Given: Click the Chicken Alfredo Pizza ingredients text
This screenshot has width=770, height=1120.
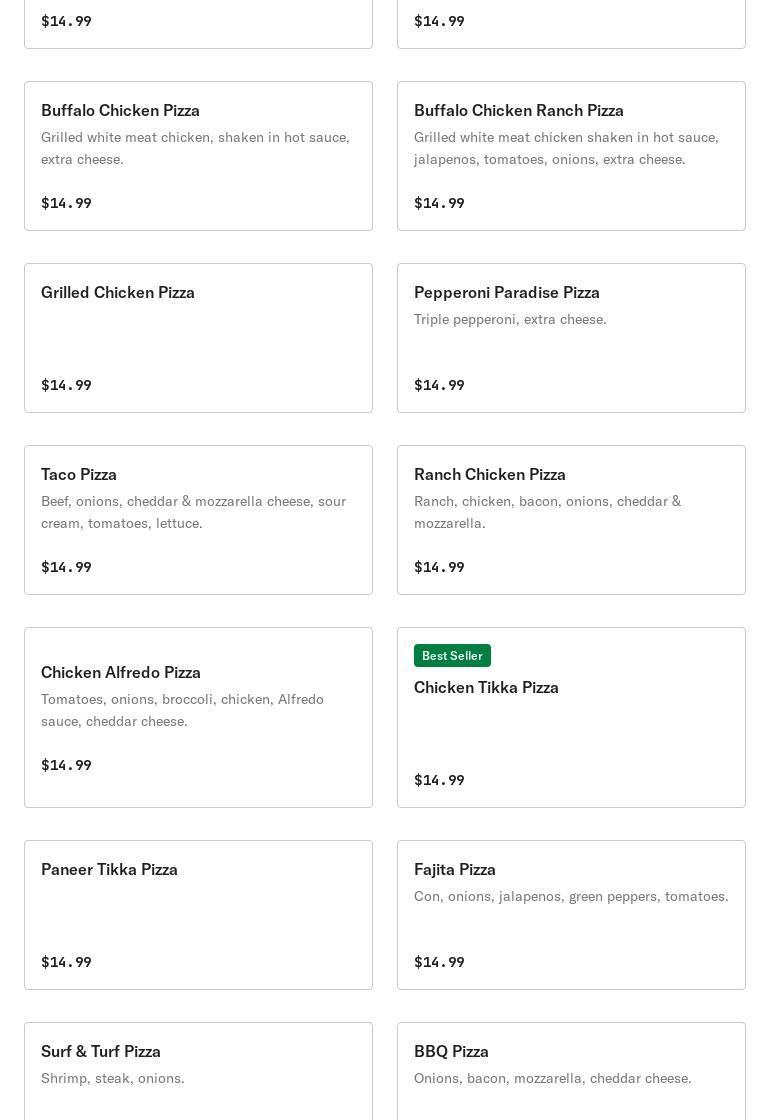Looking at the screenshot, I should click(x=182, y=710).
